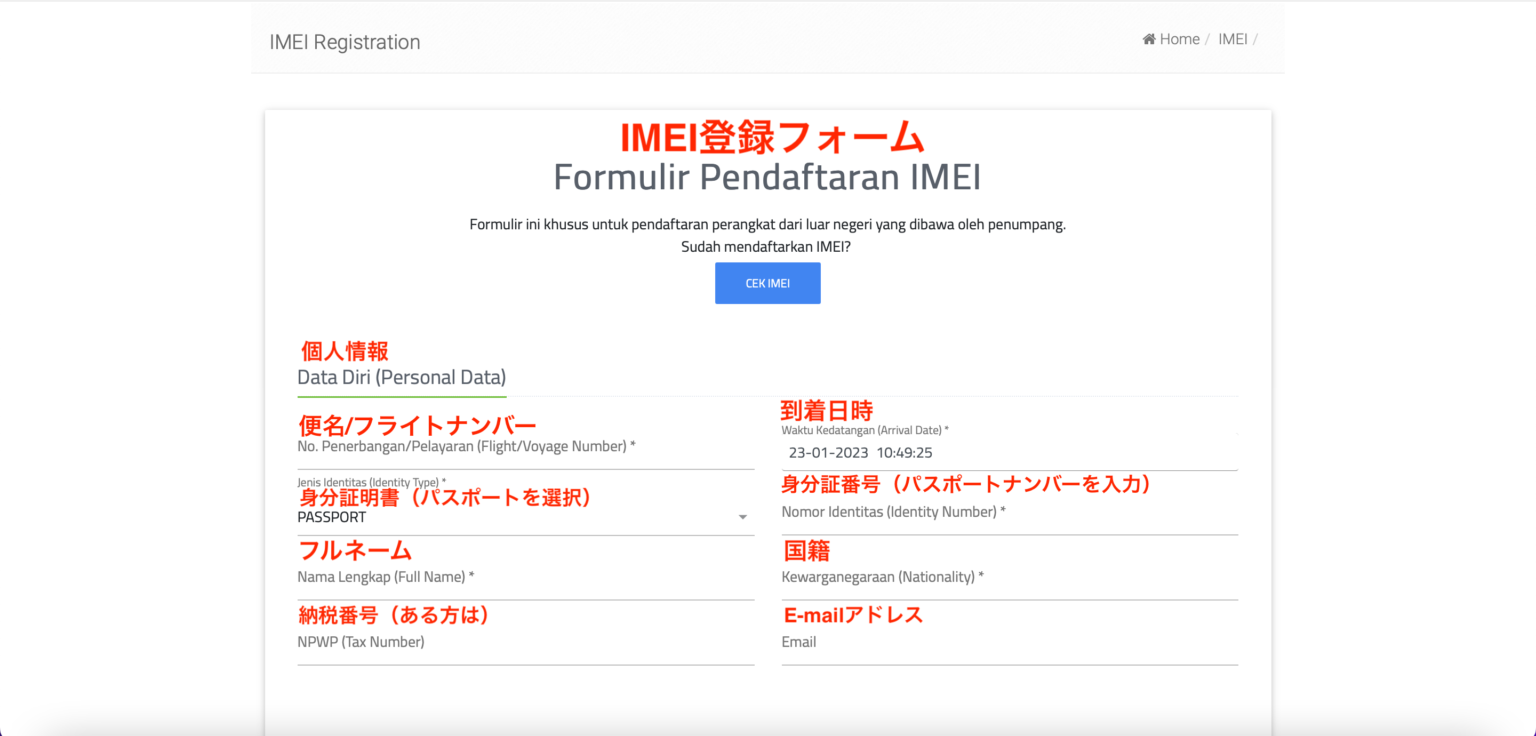Select the IMEI breadcrumb link

(1232, 40)
